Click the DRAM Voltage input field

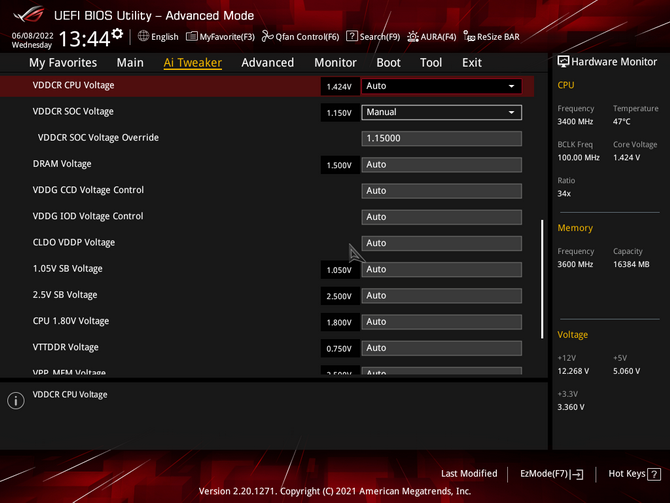[441, 165]
